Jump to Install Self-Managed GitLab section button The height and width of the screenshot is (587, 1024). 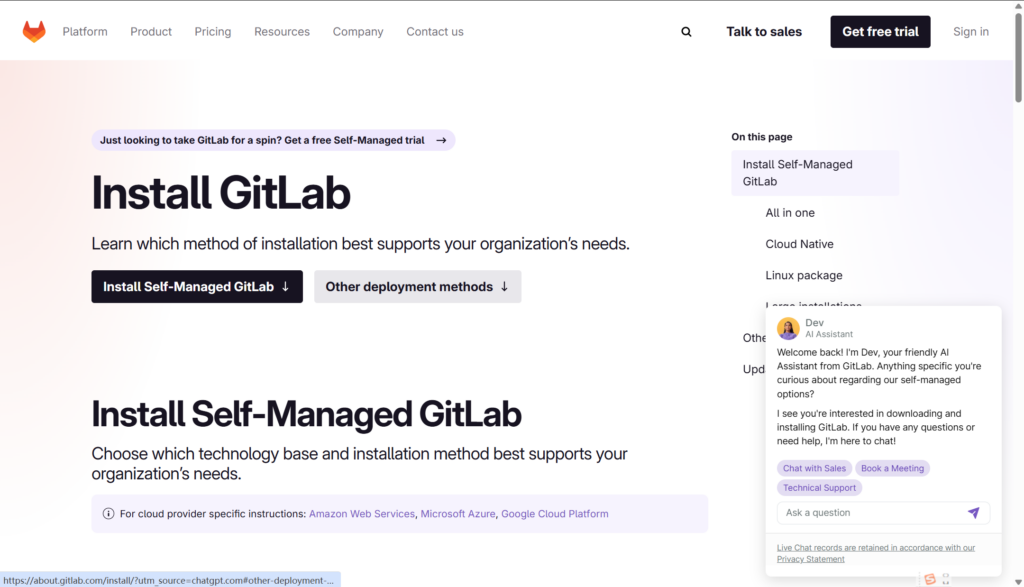[x=197, y=287]
